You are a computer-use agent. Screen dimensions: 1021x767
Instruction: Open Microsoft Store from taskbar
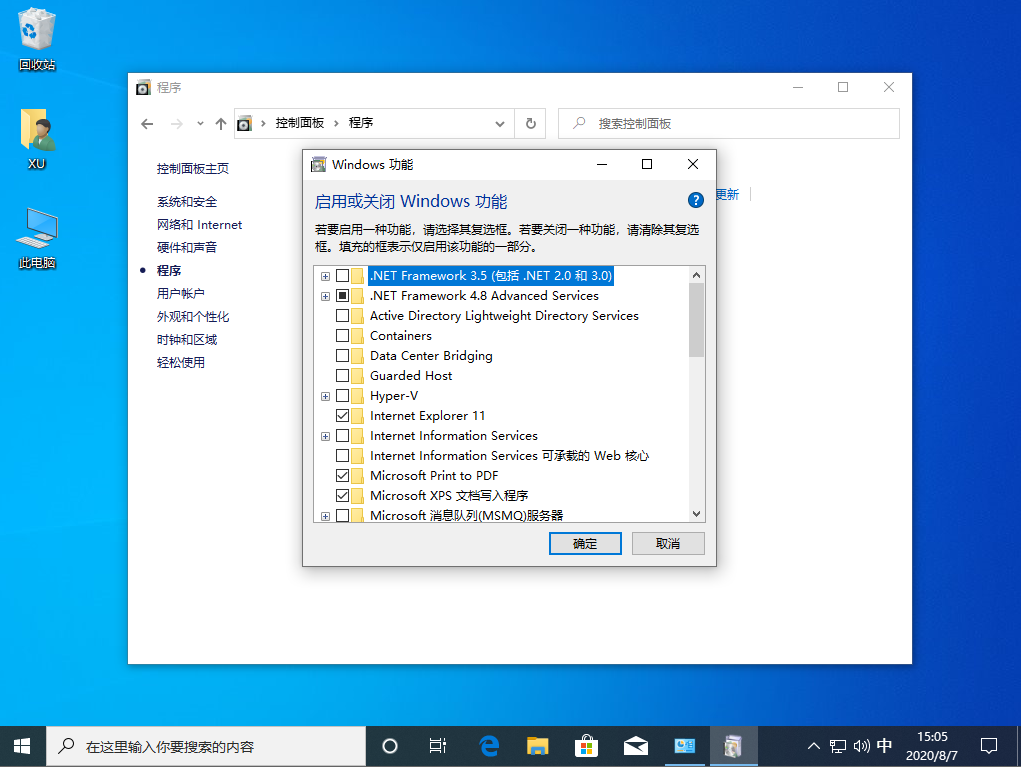tap(587, 746)
